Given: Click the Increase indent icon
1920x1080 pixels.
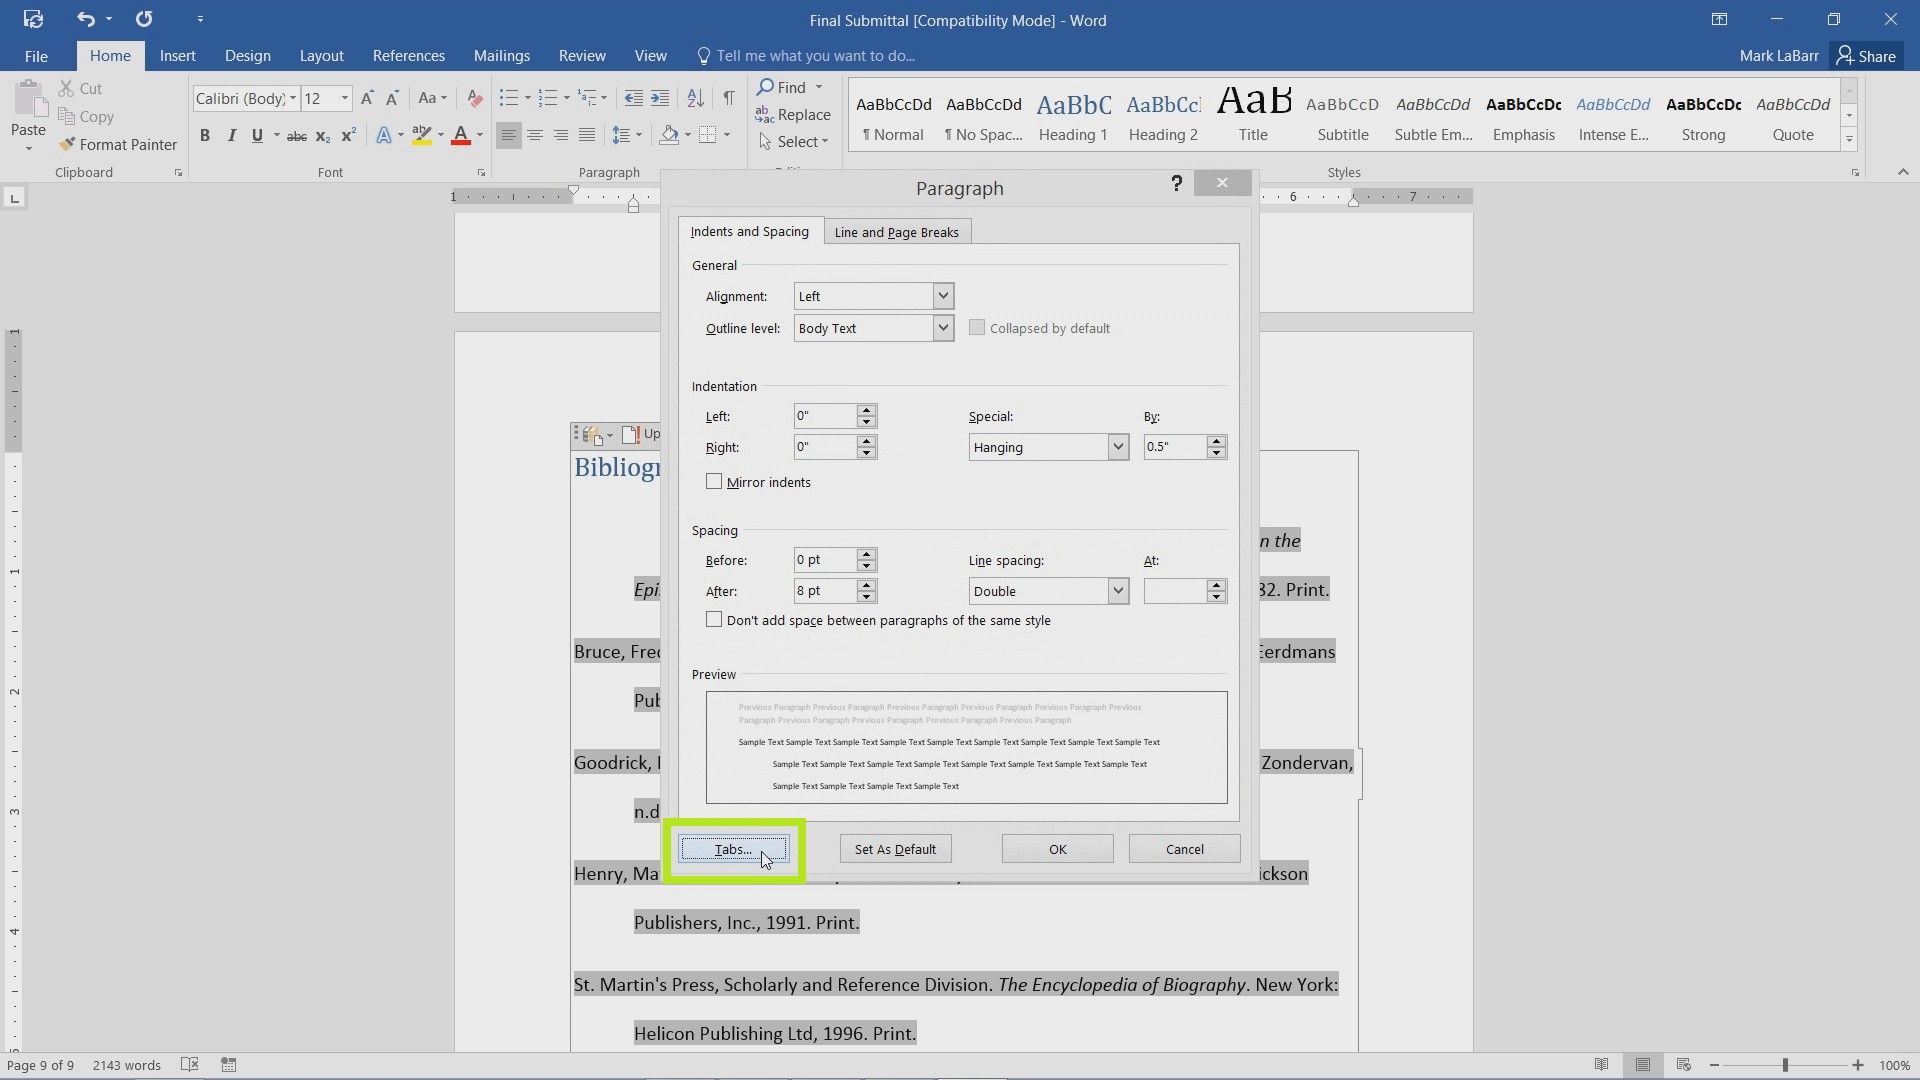Looking at the screenshot, I should 661,98.
